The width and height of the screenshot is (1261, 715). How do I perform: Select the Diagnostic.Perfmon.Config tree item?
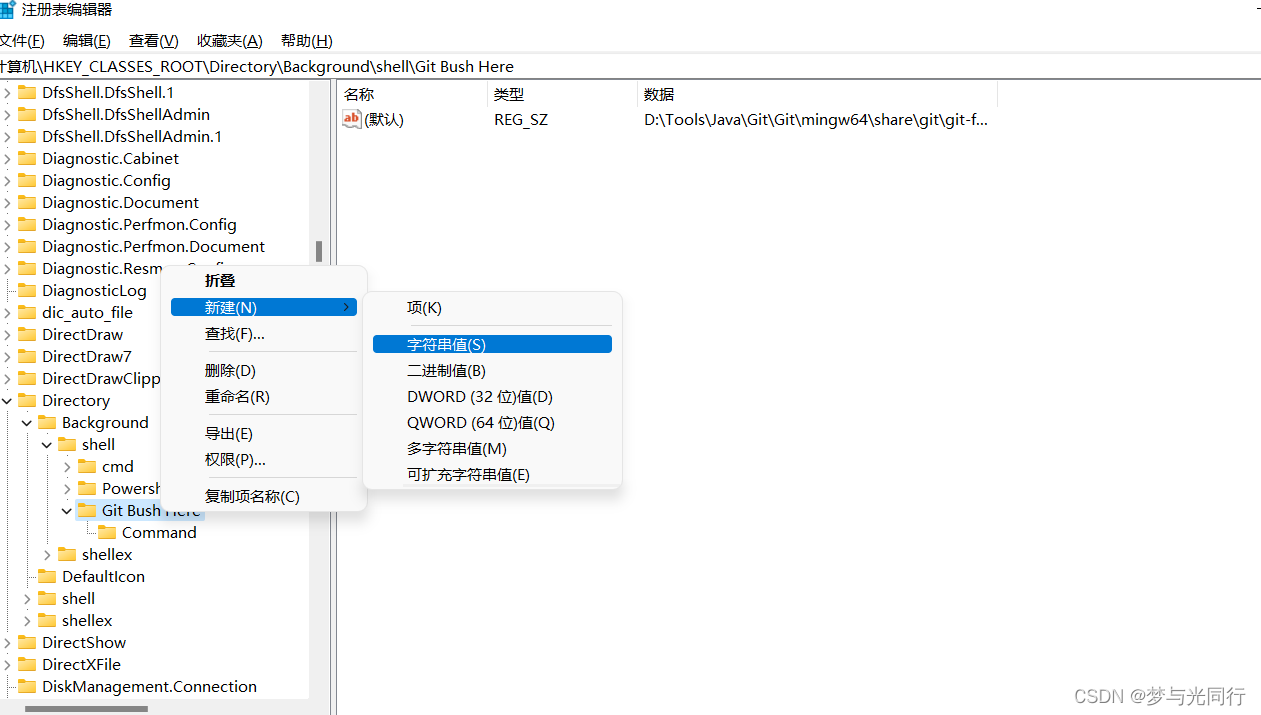click(x=139, y=224)
